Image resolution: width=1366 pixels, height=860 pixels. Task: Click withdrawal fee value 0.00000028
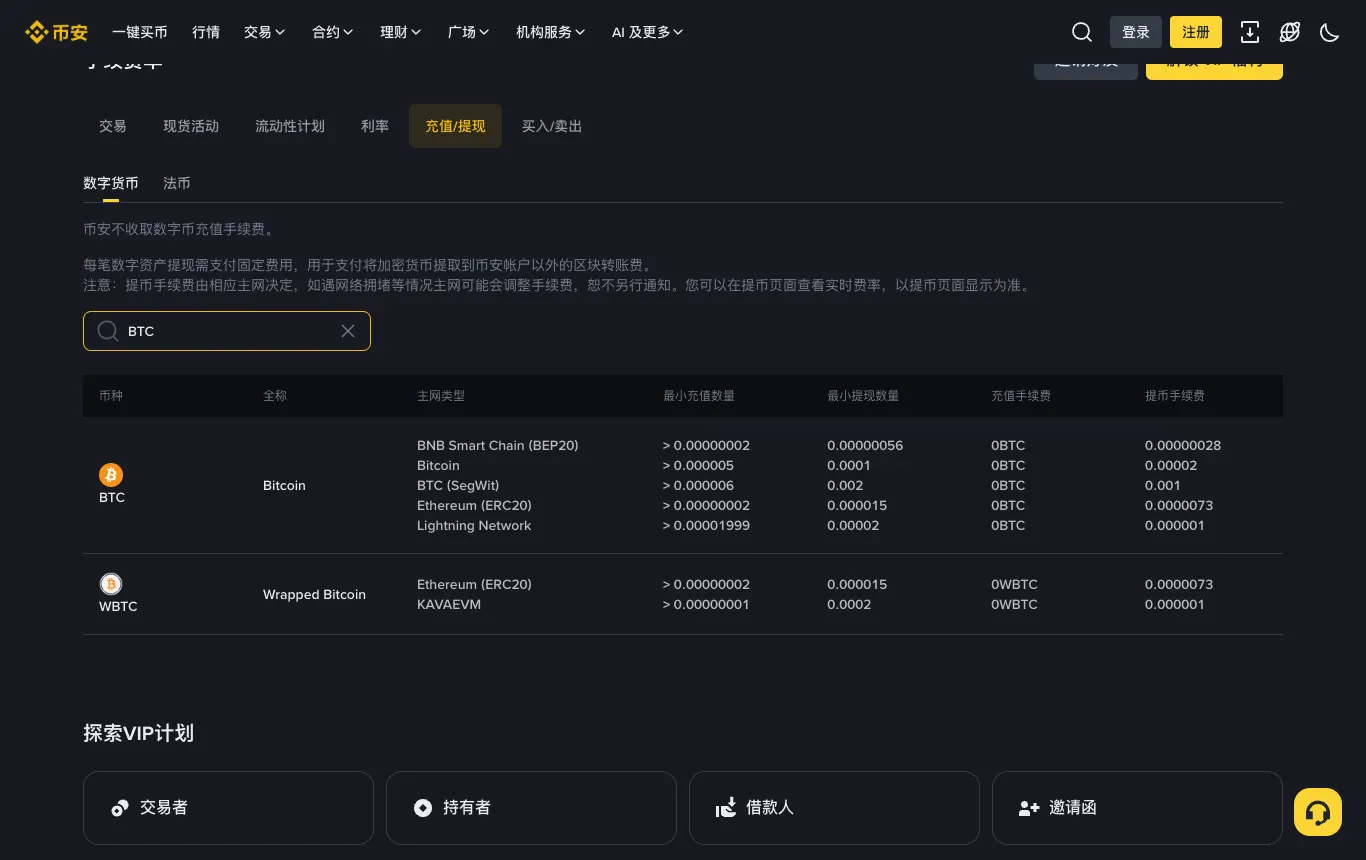coord(1183,445)
